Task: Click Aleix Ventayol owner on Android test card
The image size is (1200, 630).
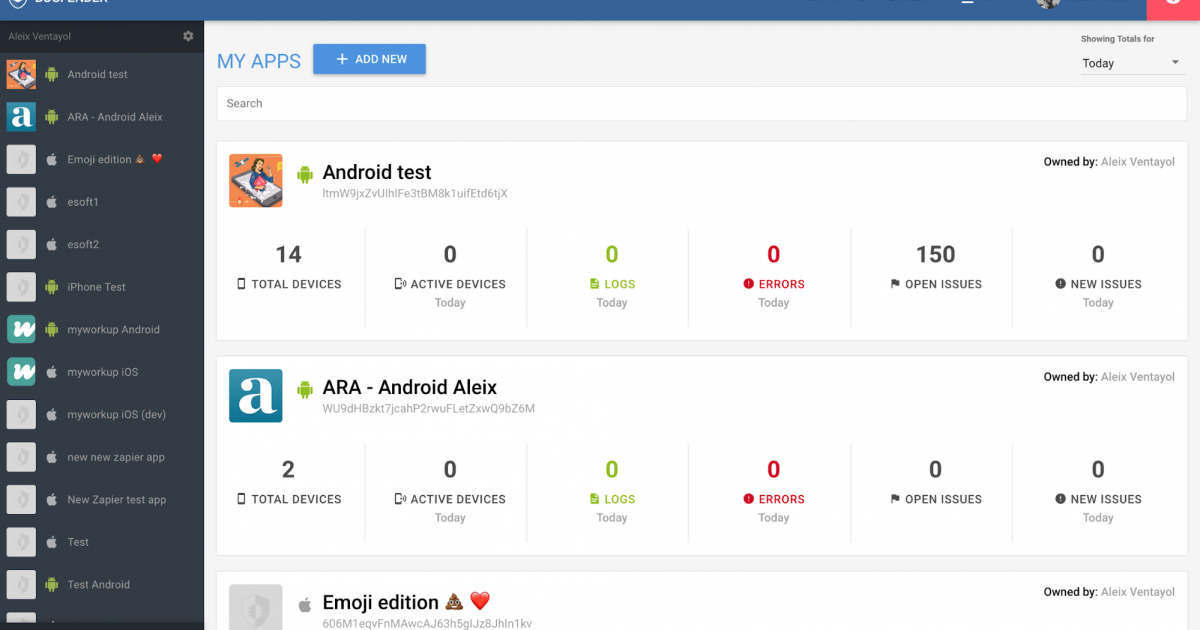Action: 1138,162
